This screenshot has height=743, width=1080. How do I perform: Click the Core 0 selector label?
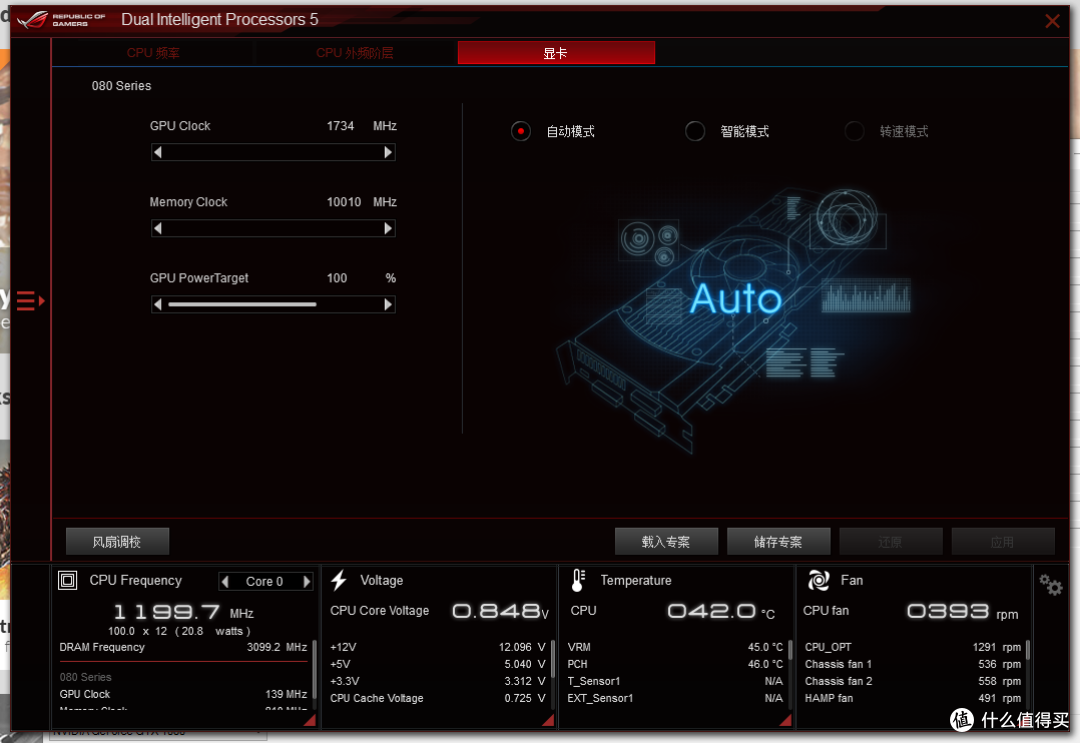(x=264, y=582)
